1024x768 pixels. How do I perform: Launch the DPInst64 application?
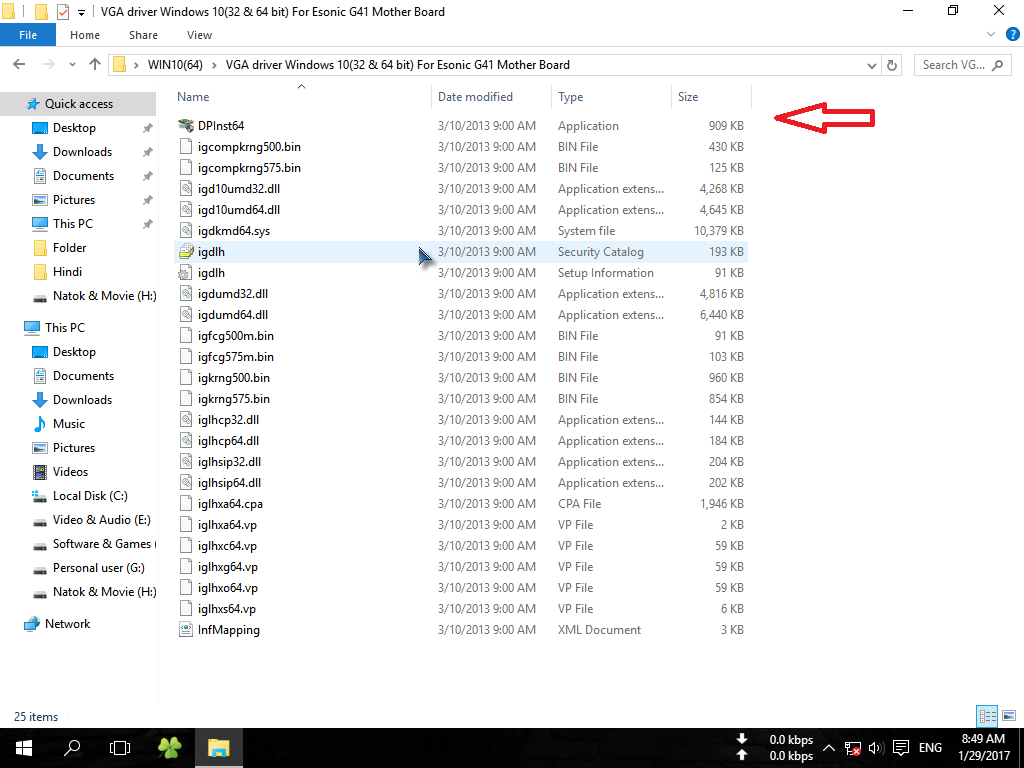click(219, 125)
